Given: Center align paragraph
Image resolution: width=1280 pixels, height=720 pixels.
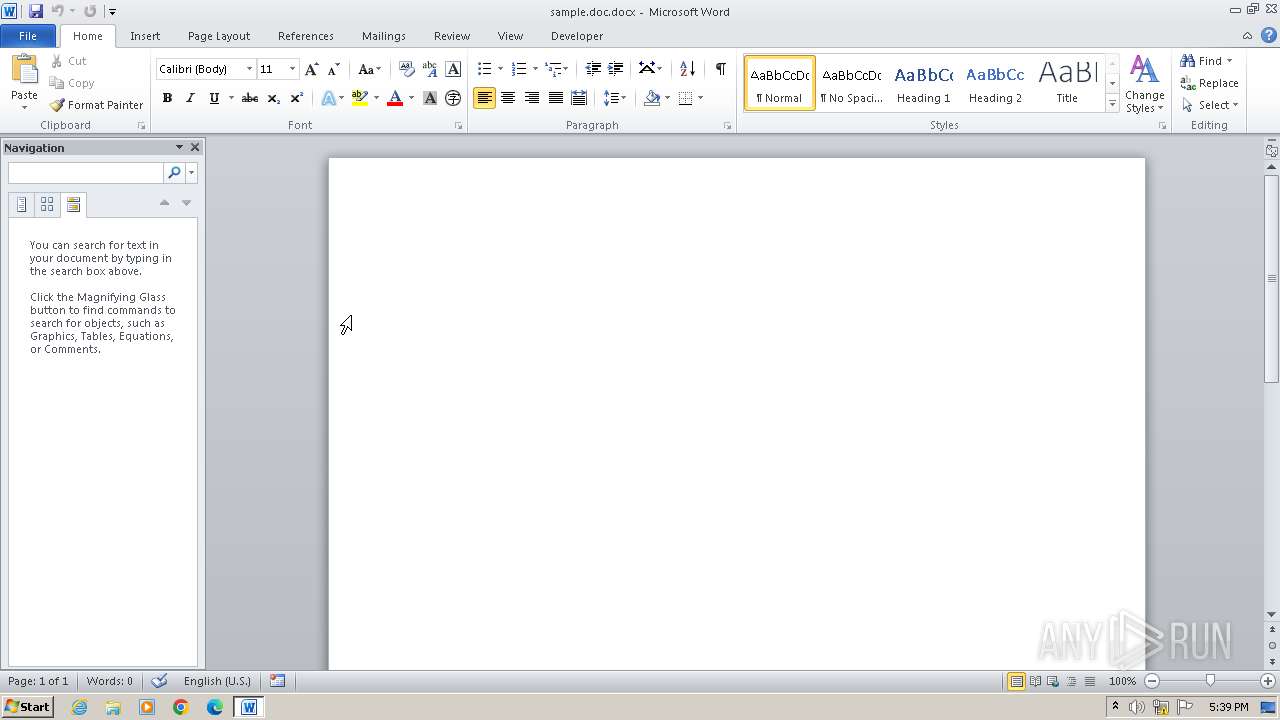Looking at the screenshot, I should point(508,98).
